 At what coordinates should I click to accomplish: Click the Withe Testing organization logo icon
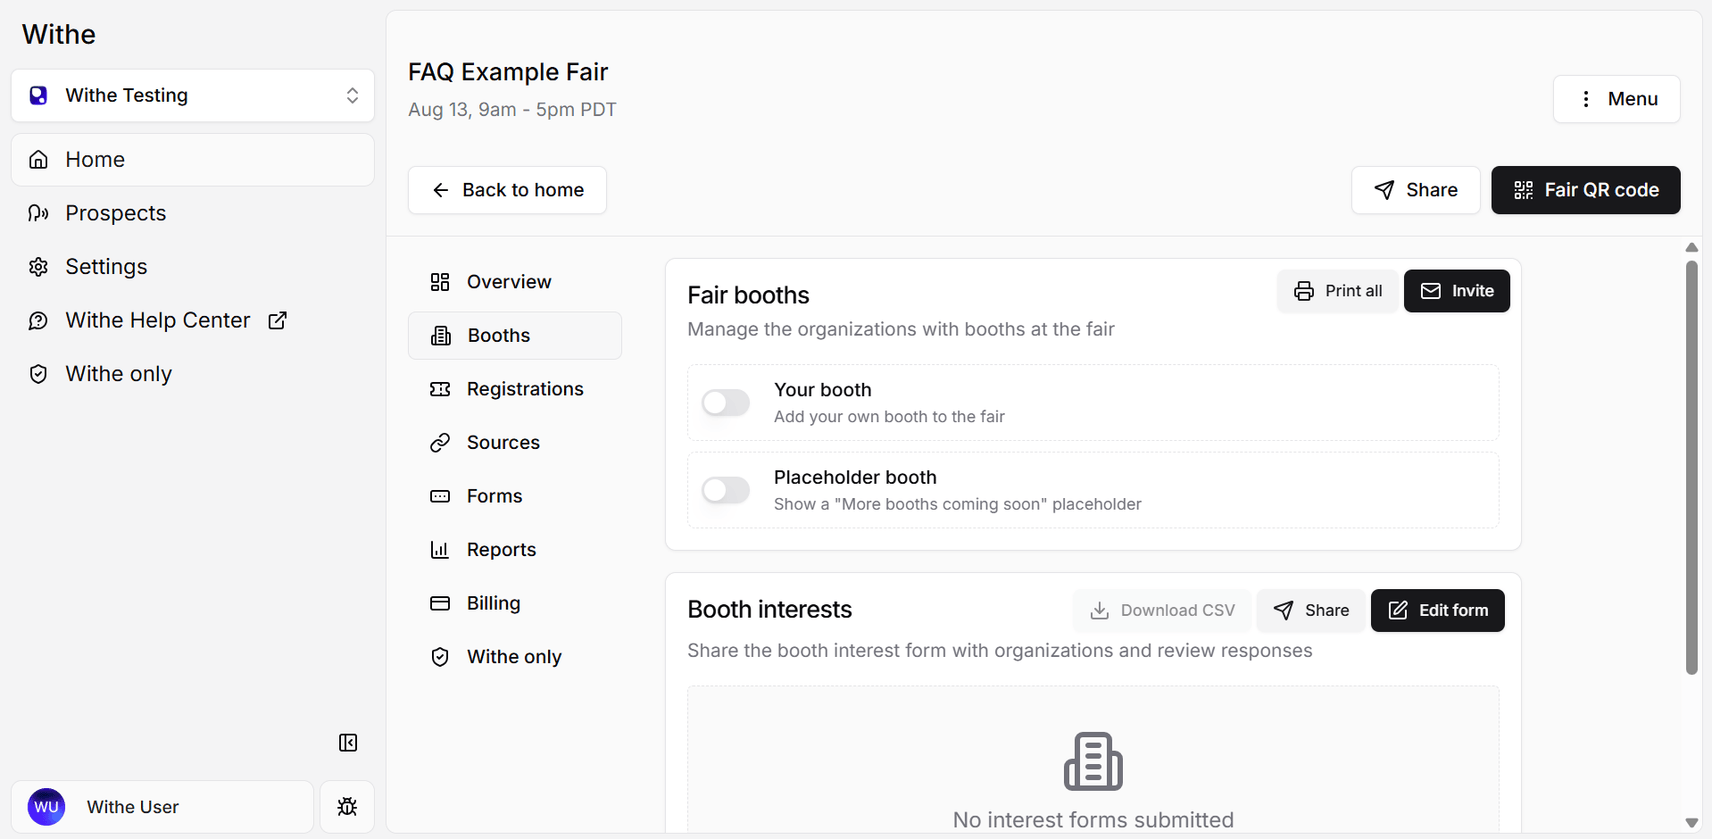coord(38,95)
